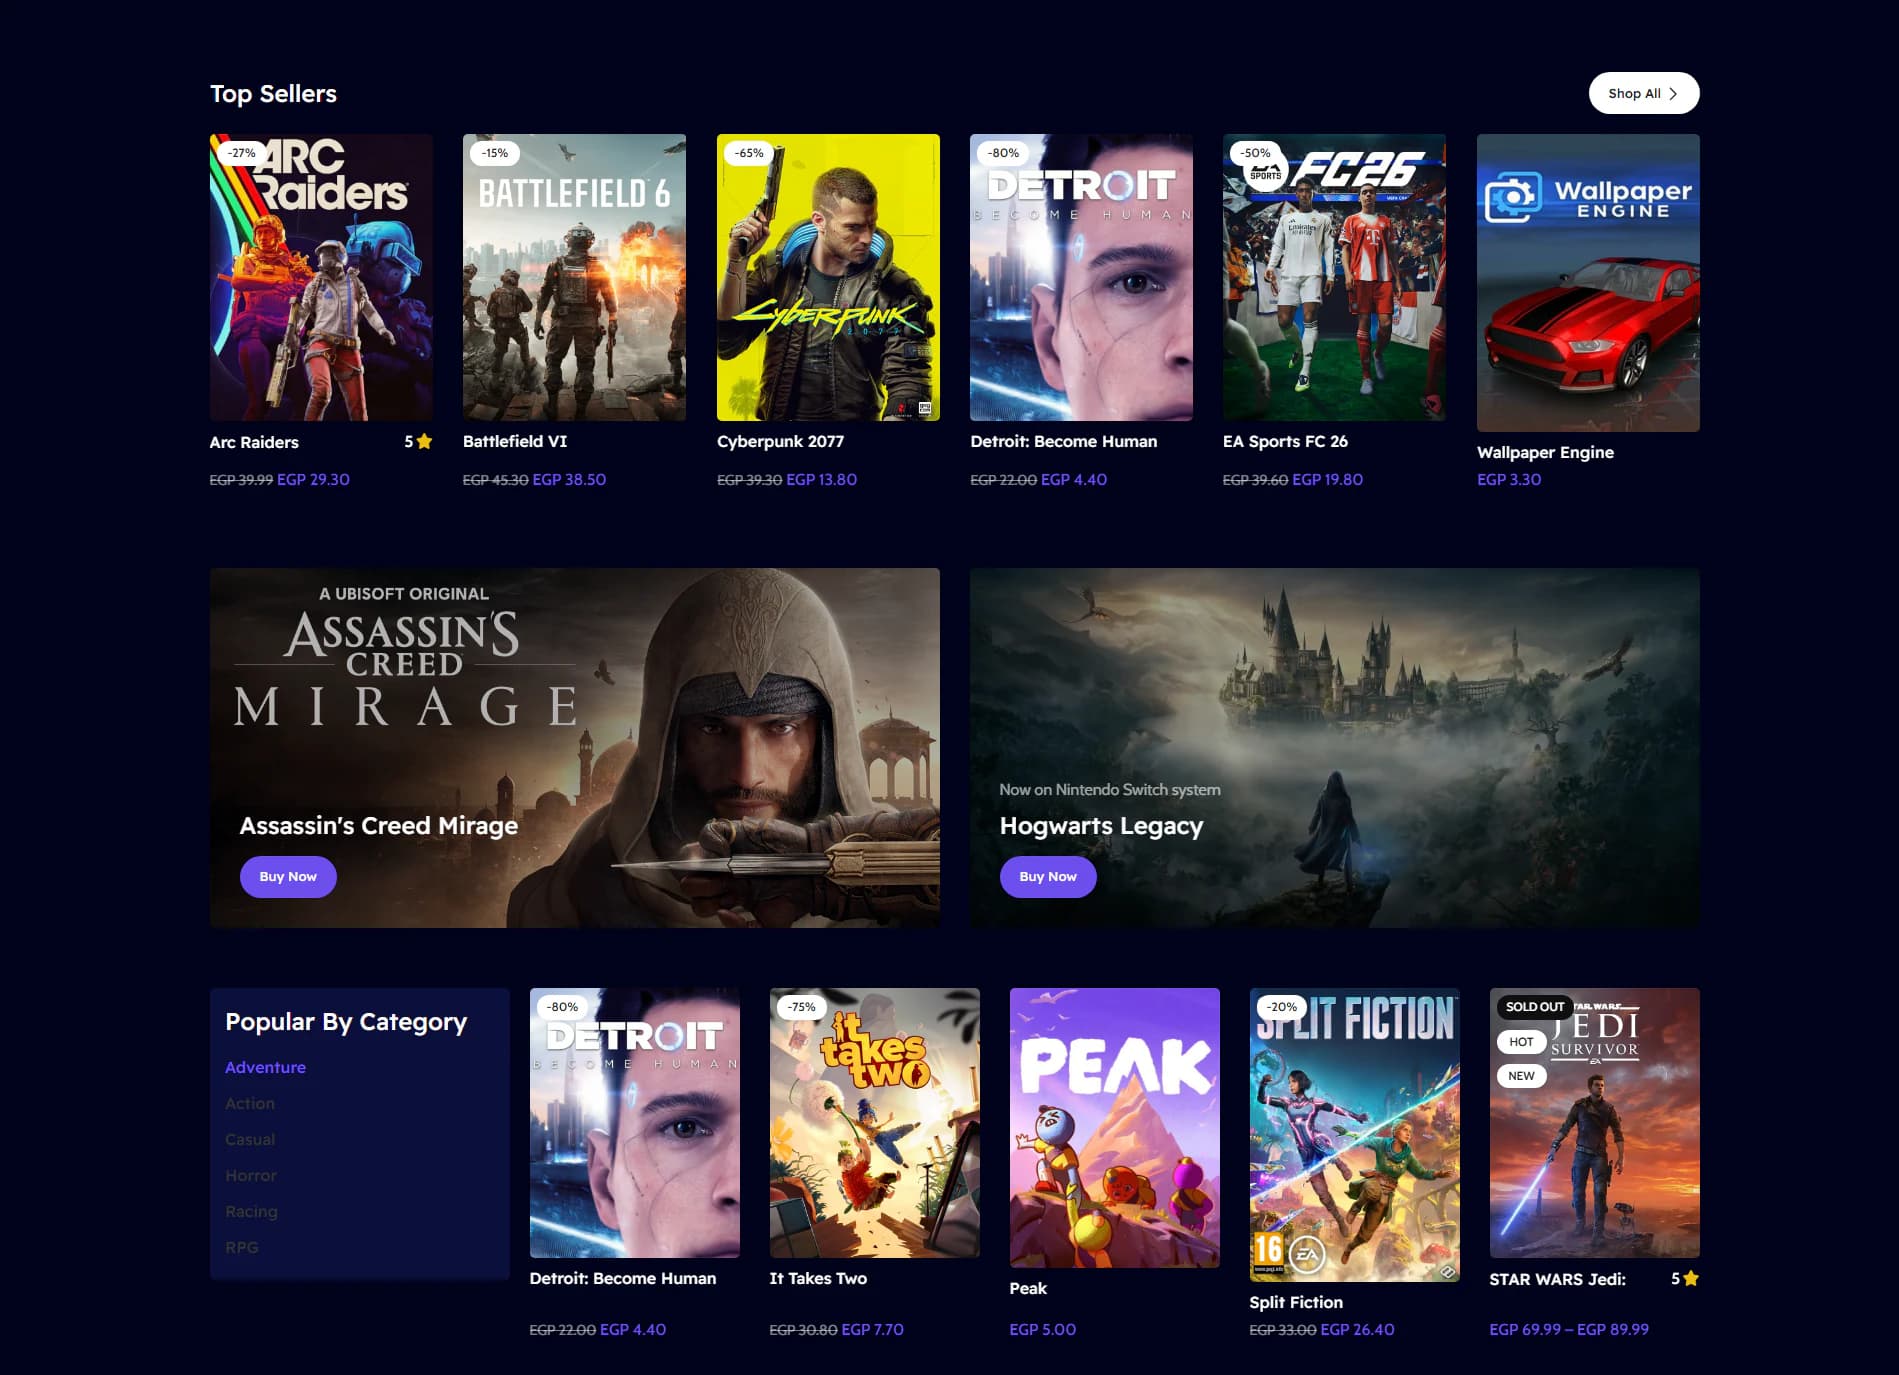Click the Split Fiction sale price EGP 26.40
1899x1375 pixels.
tap(1357, 1329)
